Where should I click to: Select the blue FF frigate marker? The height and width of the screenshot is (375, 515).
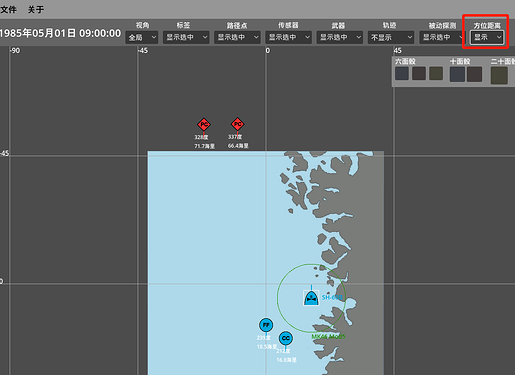point(266,325)
